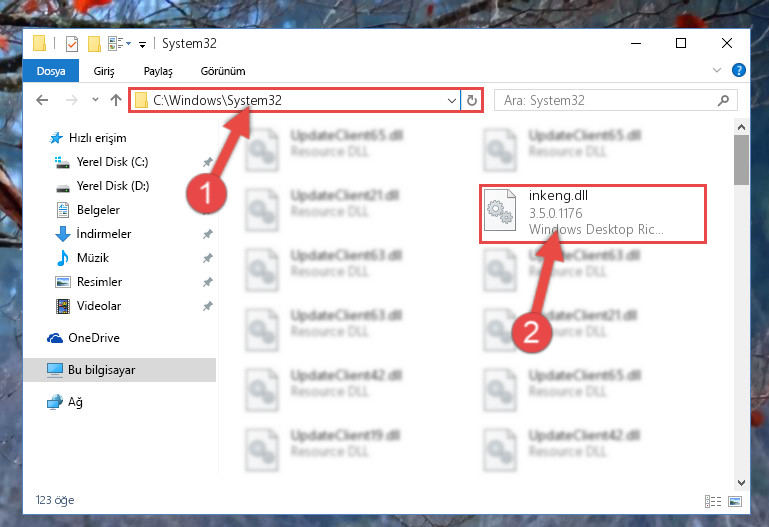Expand the address bar history dropdown
This screenshot has height=527, width=769.
point(452,100)
